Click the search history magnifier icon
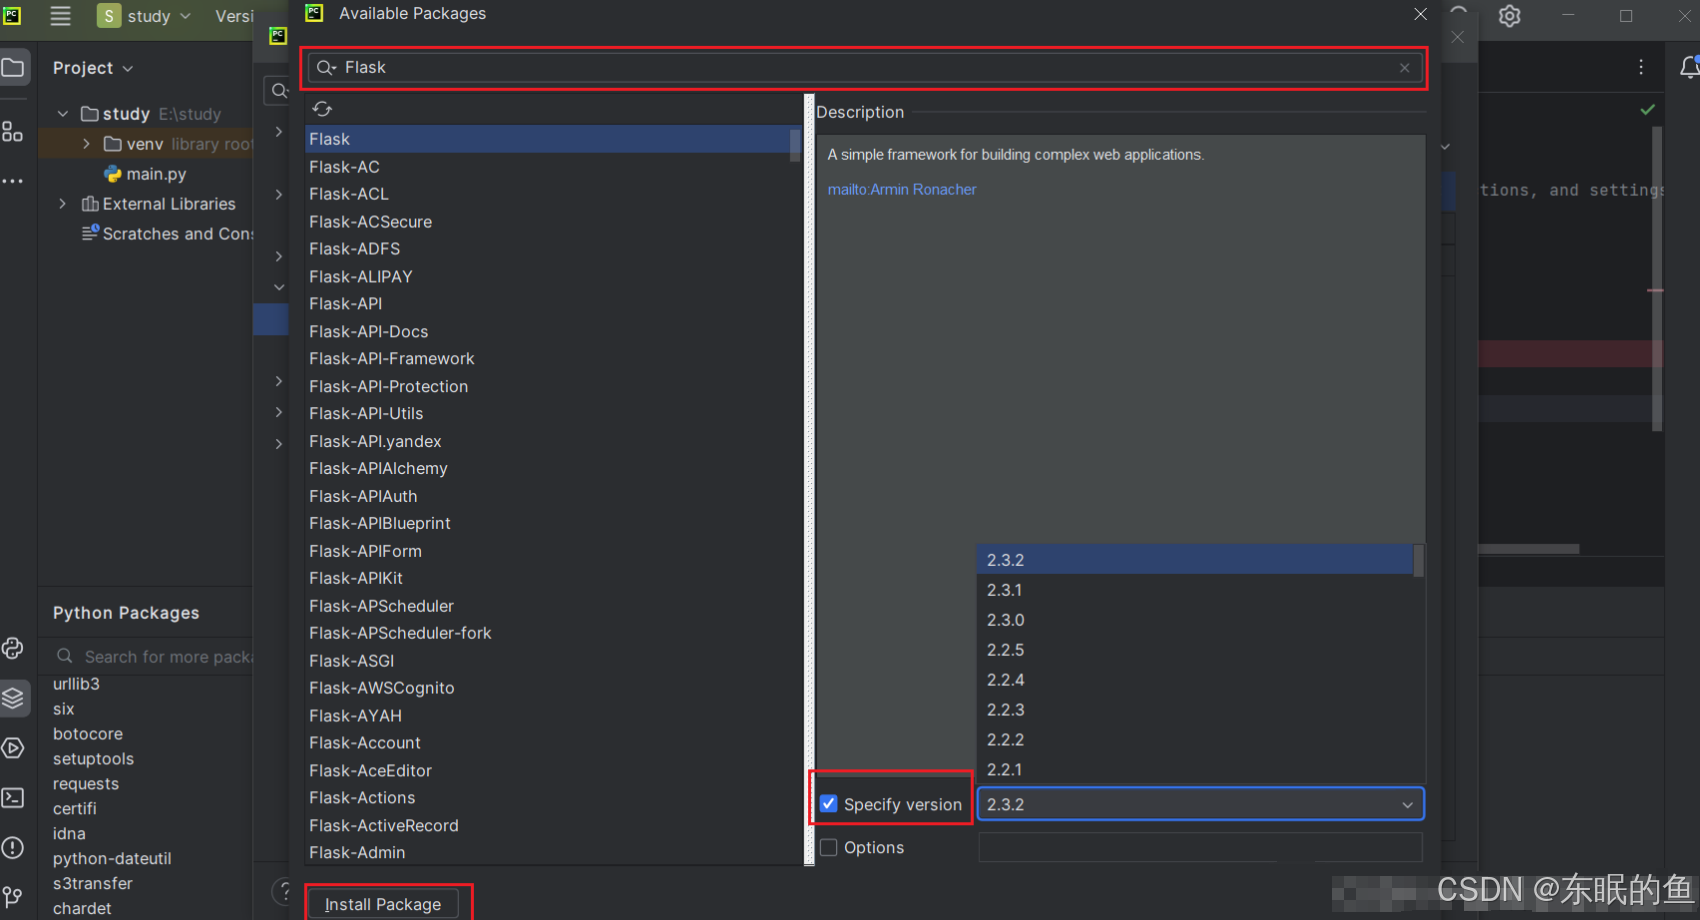The width and height of the screenshot is (1700, 920). (x=326, y=68)
